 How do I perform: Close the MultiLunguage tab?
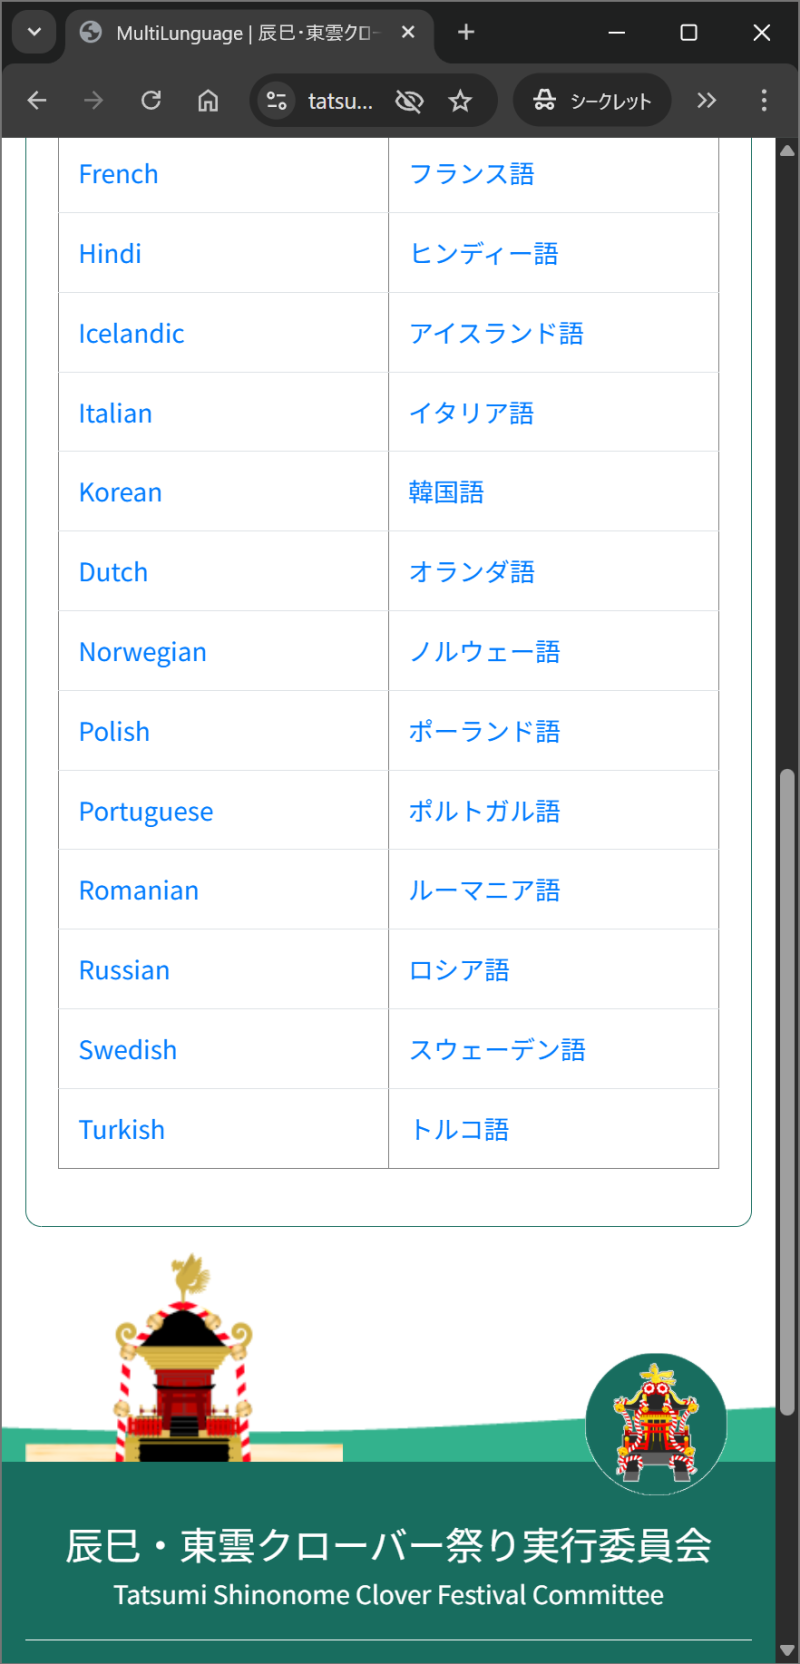click(408, 32)
